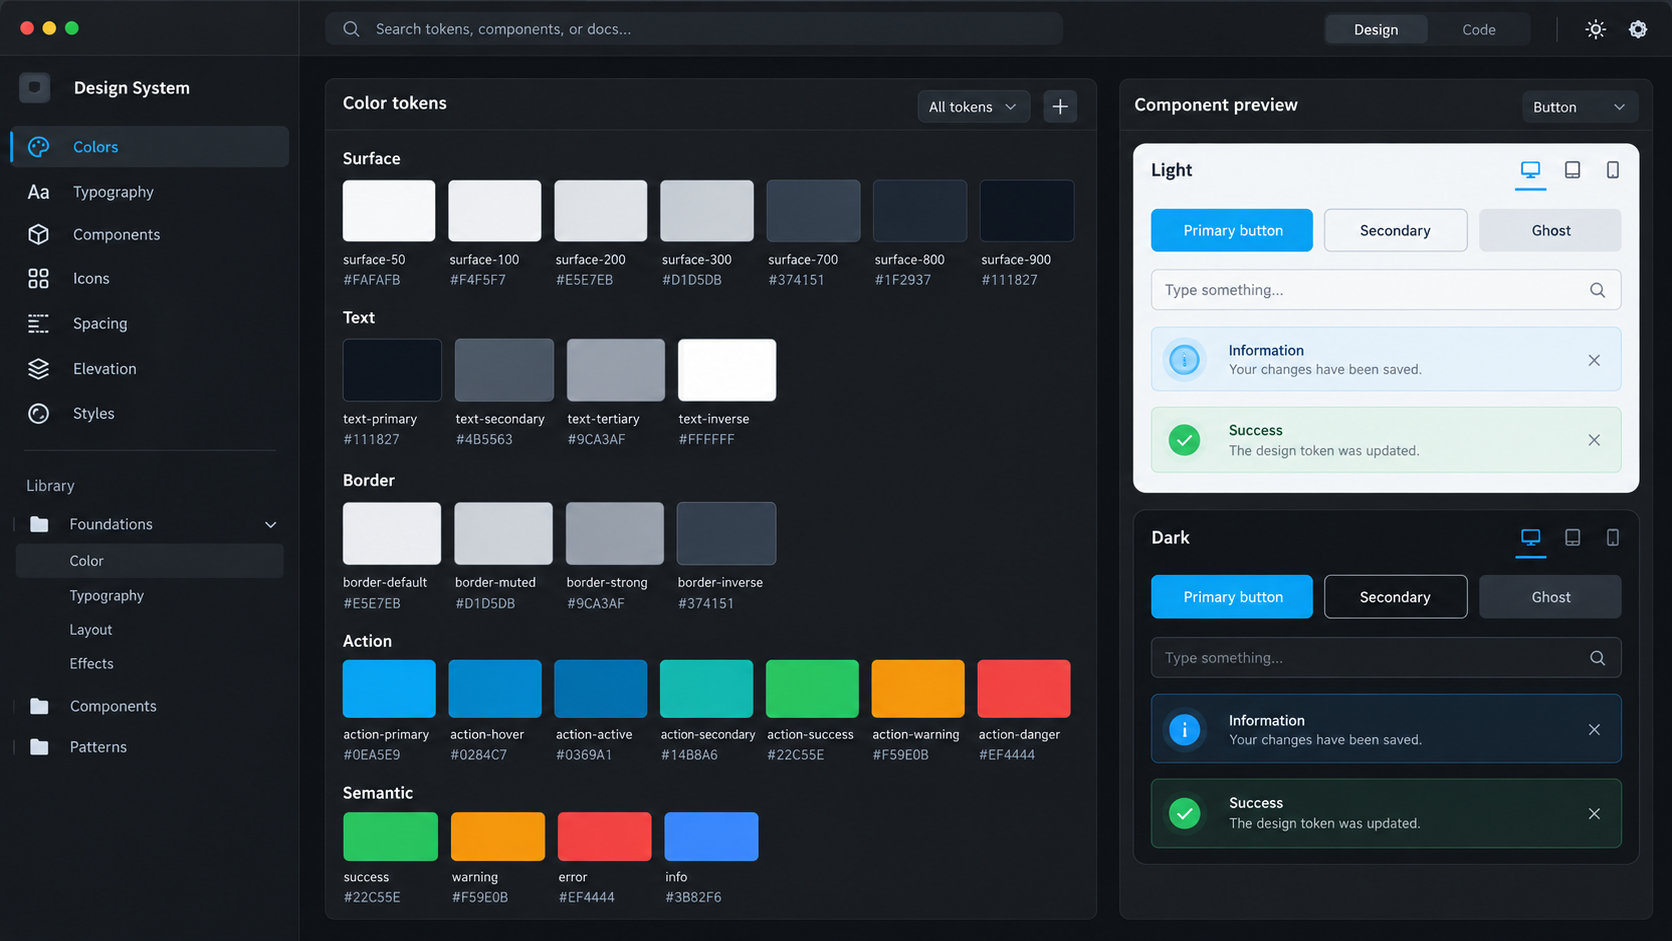Click search icon in Light preview input
This screenshot has width=1672, height=941.
click(1597, 290)
